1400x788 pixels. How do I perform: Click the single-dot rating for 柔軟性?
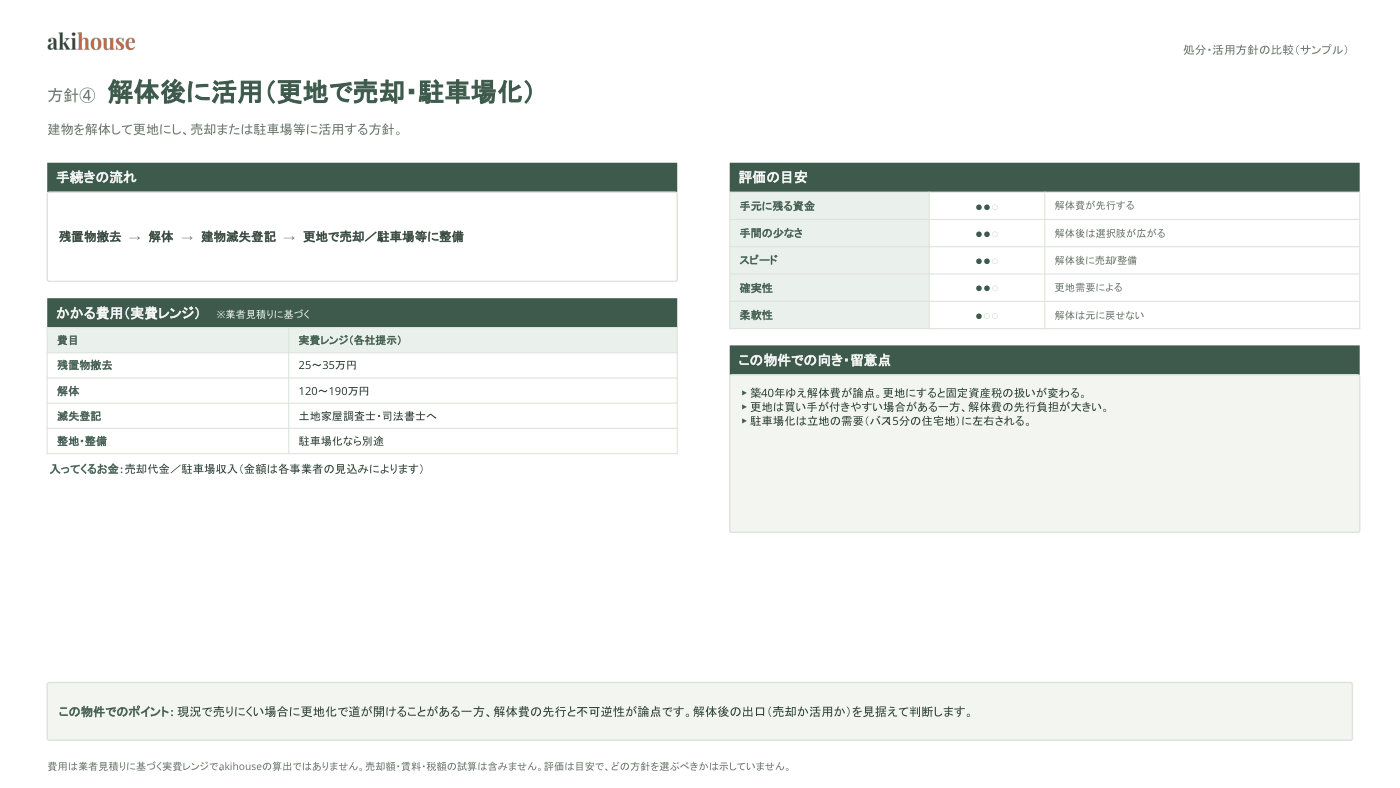point(987,315)
